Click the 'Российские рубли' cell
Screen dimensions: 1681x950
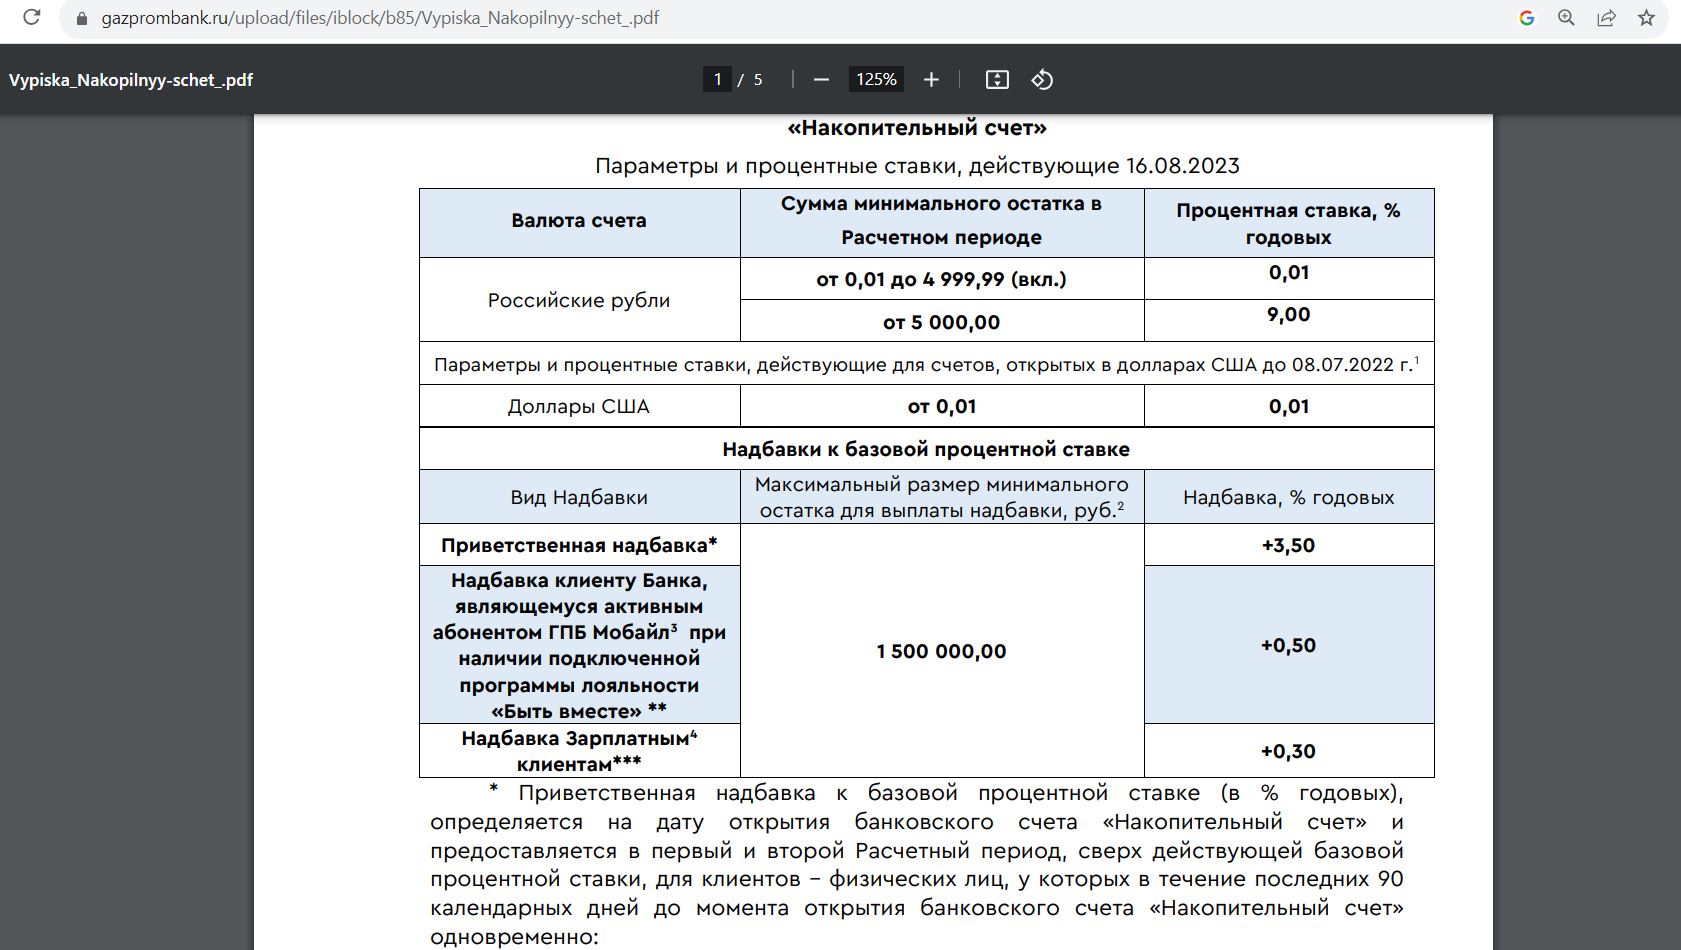579,300
